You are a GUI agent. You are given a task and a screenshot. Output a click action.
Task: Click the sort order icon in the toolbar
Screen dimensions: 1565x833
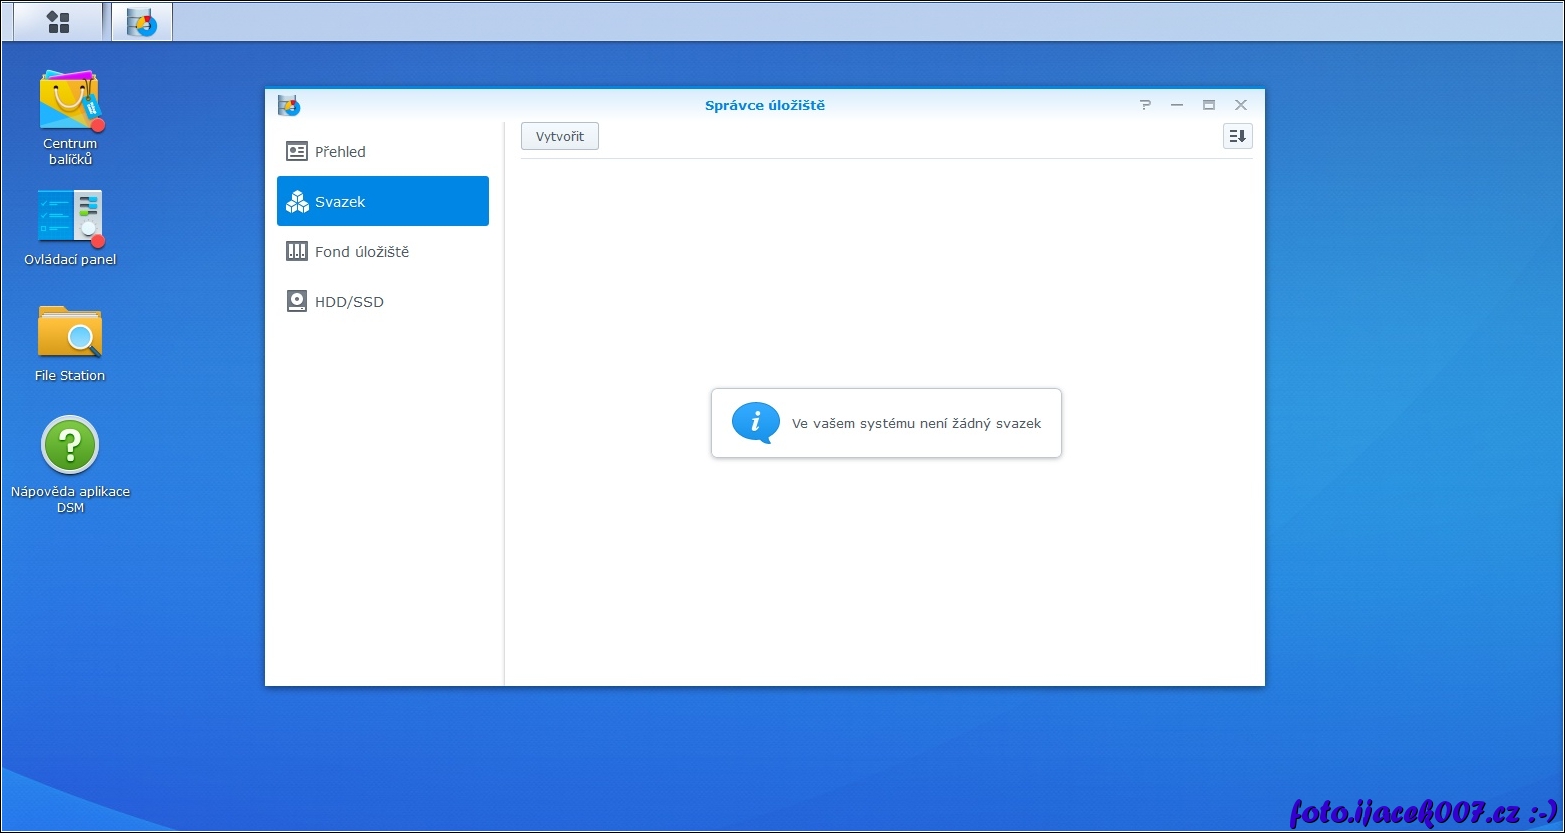(1237, 136)
